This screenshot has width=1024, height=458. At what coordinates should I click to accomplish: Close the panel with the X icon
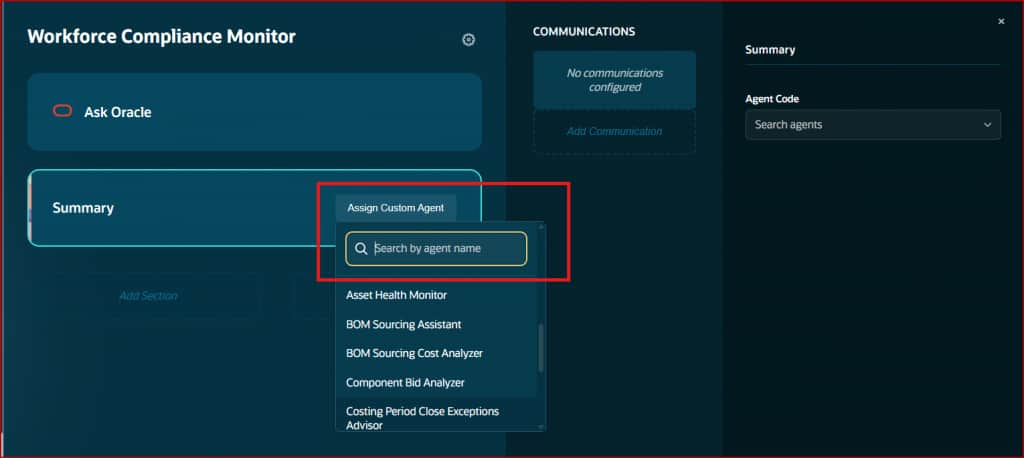(x=1001, y=22)
